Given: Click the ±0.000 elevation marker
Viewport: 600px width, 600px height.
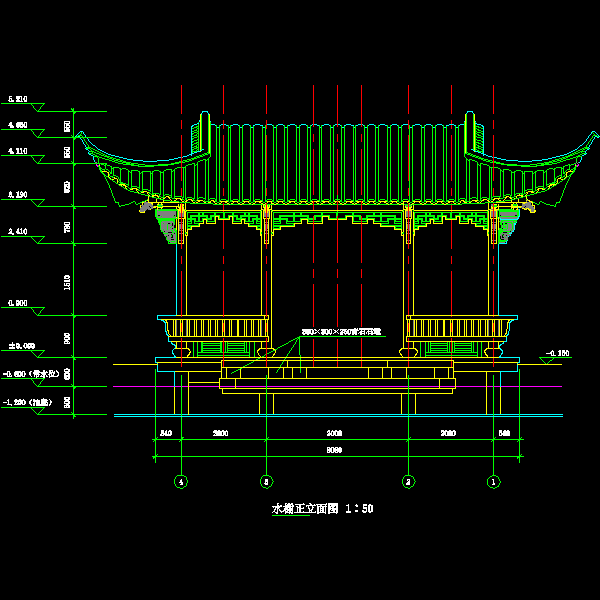Looking at the screenshot, I should [x=22, y=345].
